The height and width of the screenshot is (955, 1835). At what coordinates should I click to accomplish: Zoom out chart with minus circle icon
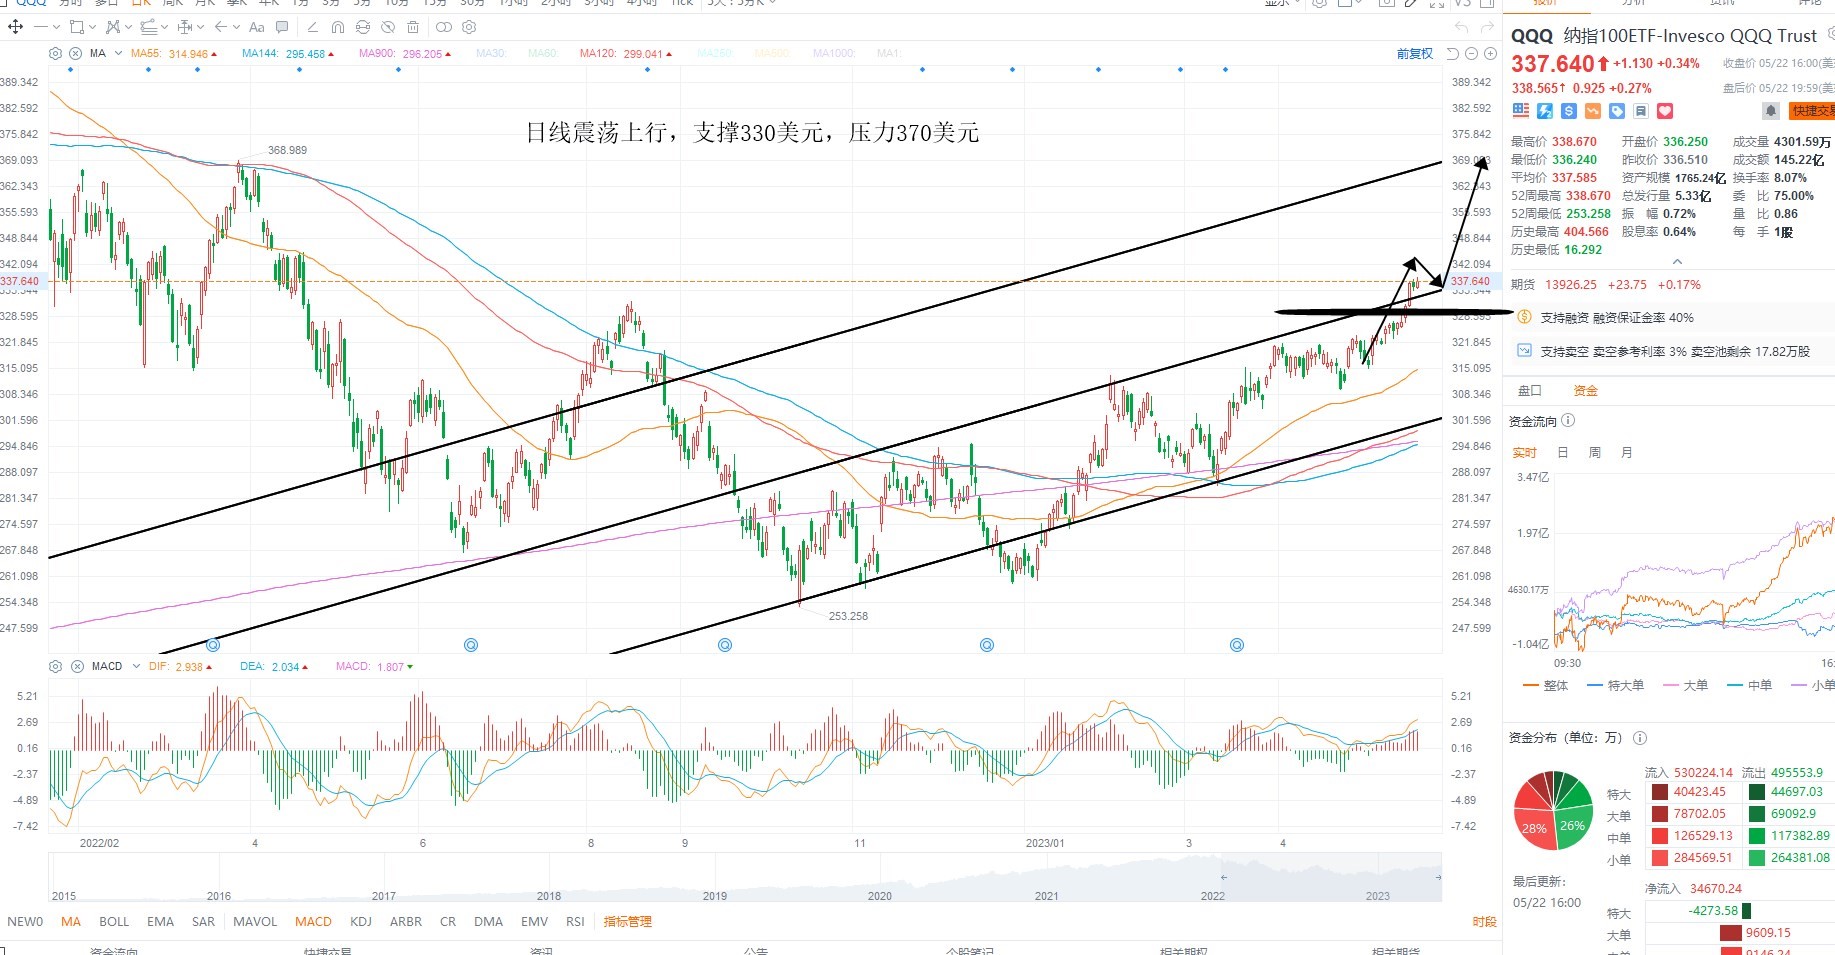1472,53
